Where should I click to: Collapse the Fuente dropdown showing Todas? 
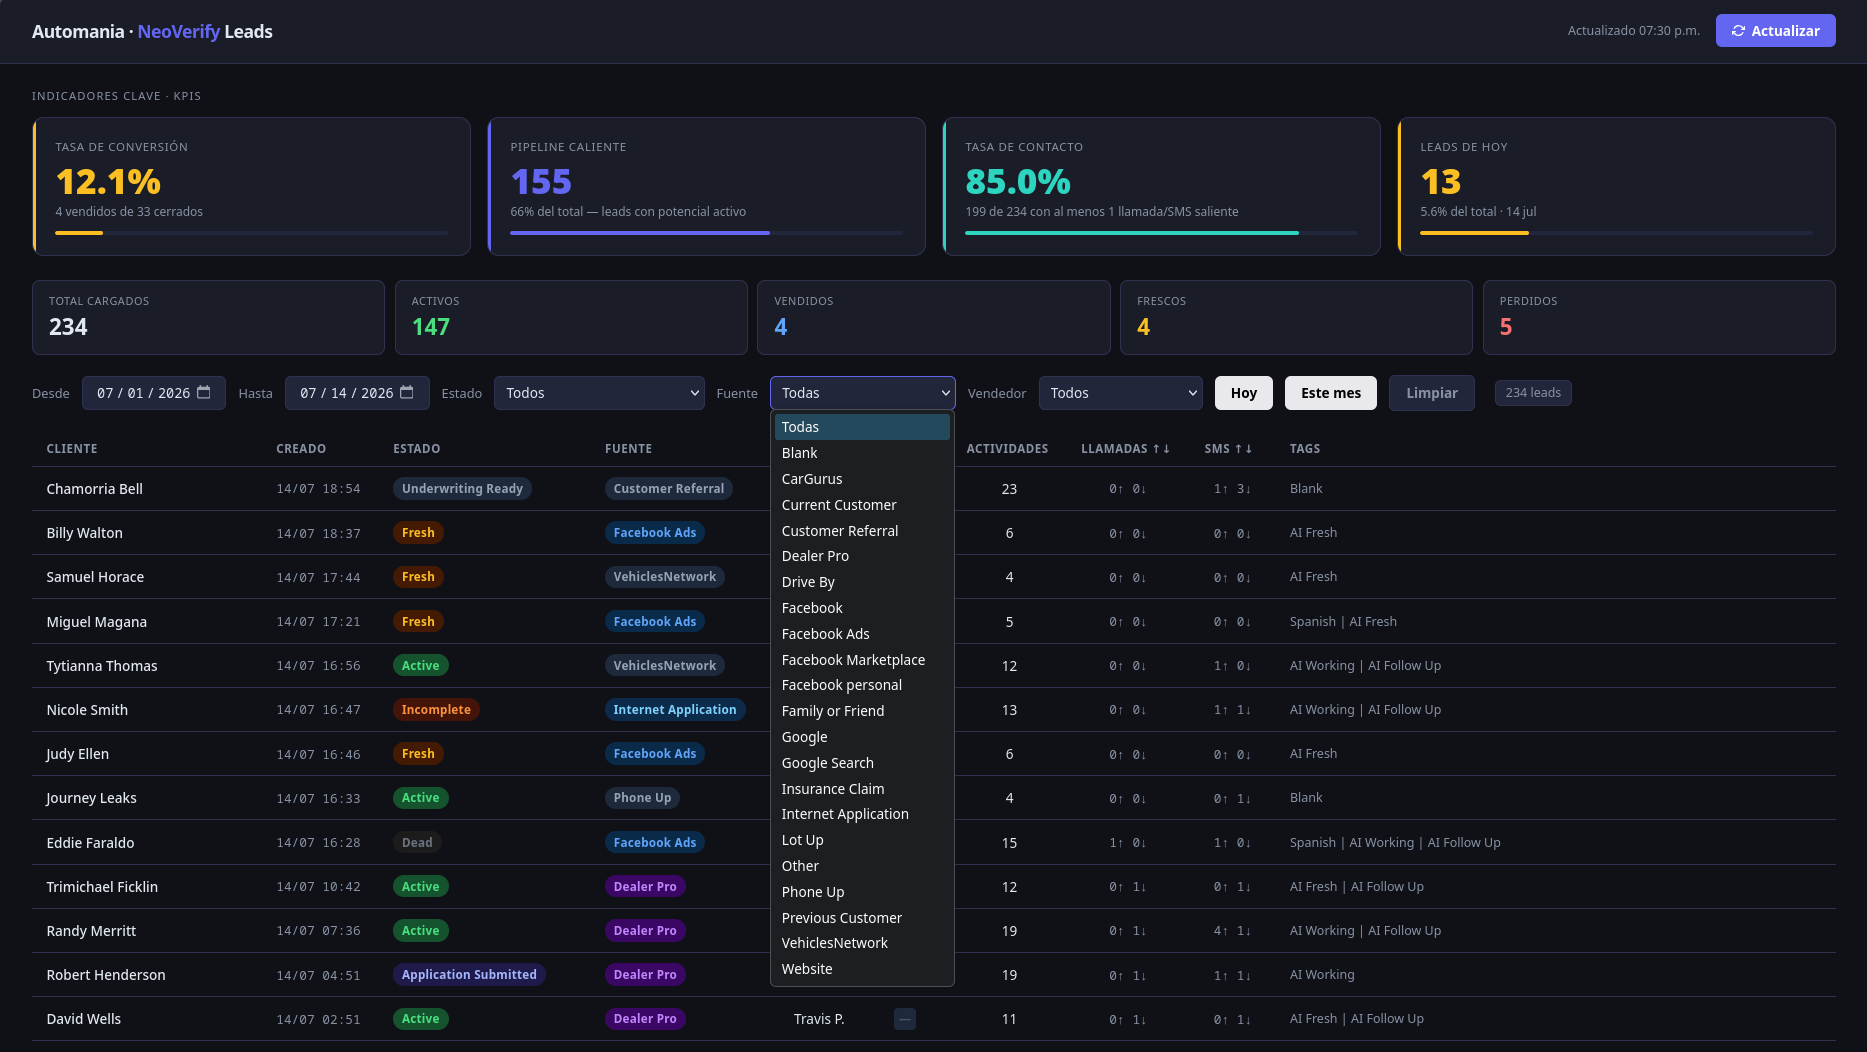click(x=863, y=393)
